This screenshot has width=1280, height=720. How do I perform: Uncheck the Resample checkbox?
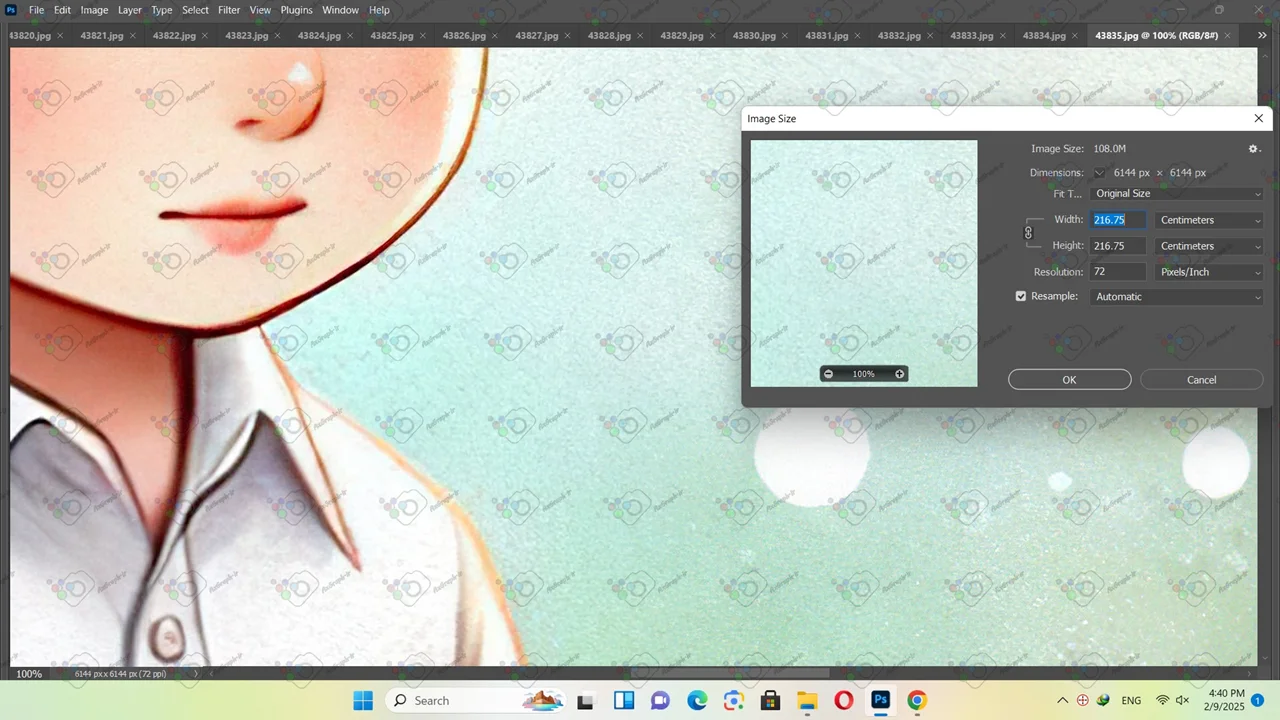(x=1021, y=297)
